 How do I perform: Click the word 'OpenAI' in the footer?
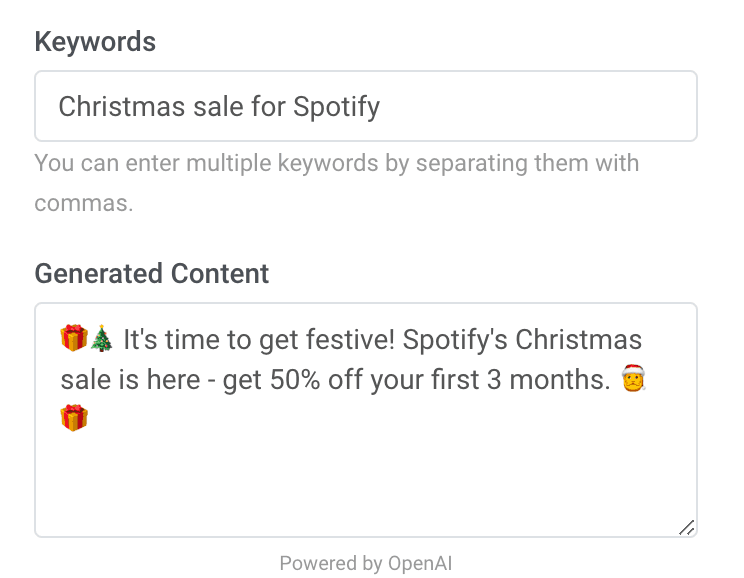pyautogui.click(x=419, y=563)
